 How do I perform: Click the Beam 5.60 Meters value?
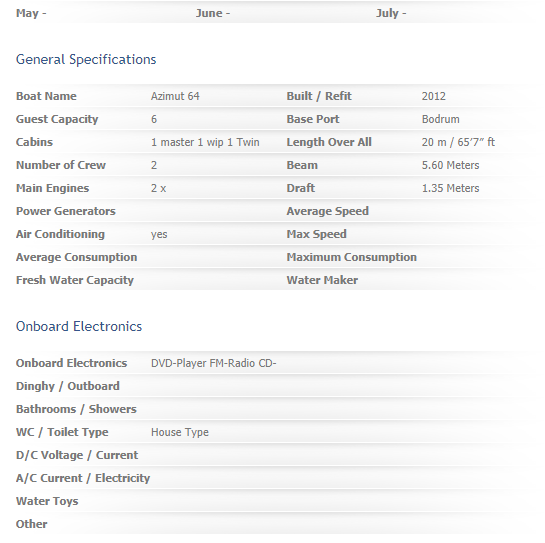click(450, 165)
